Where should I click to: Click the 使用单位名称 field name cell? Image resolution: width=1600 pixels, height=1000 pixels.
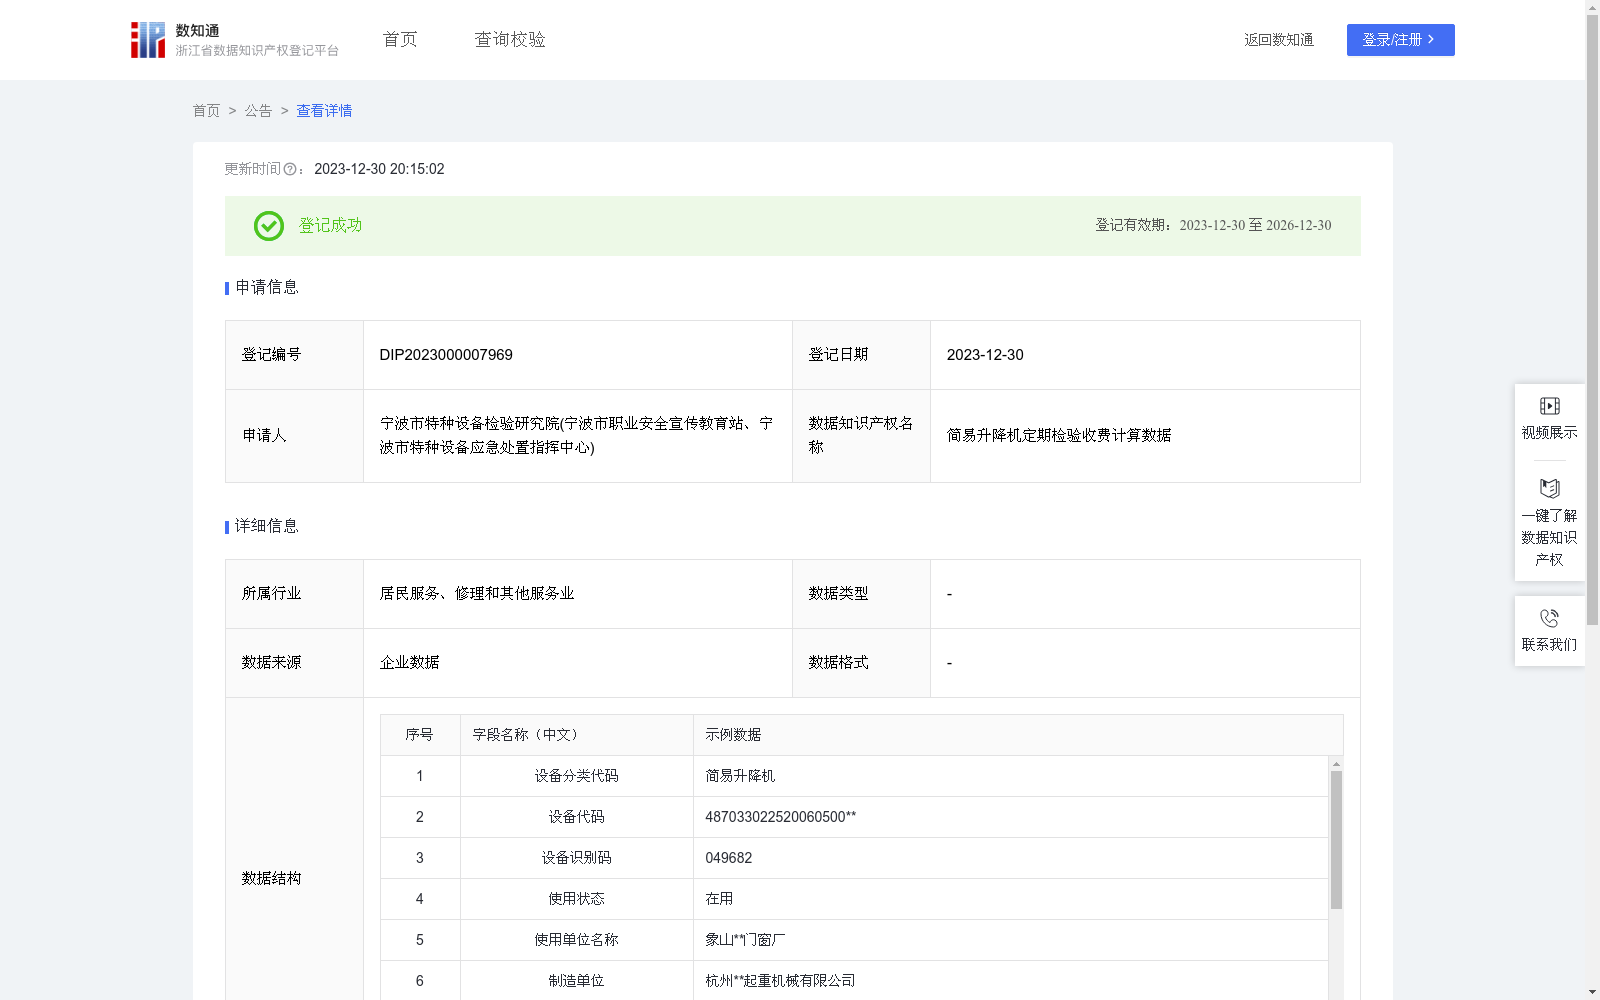[x=576, y=940]
